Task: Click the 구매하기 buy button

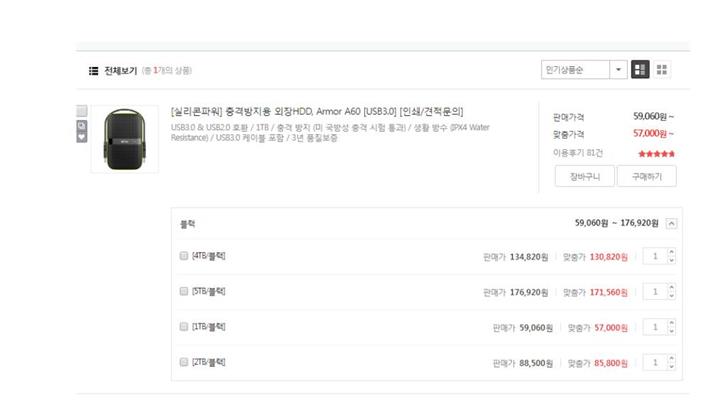Action: [x=647, y=176]
